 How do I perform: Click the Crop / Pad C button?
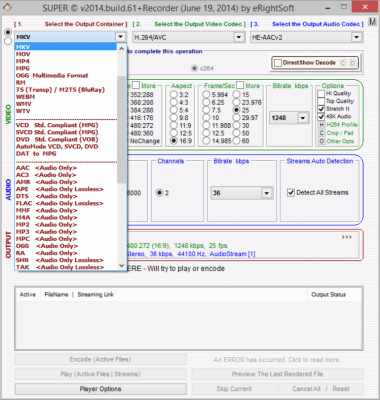[321, 133]
